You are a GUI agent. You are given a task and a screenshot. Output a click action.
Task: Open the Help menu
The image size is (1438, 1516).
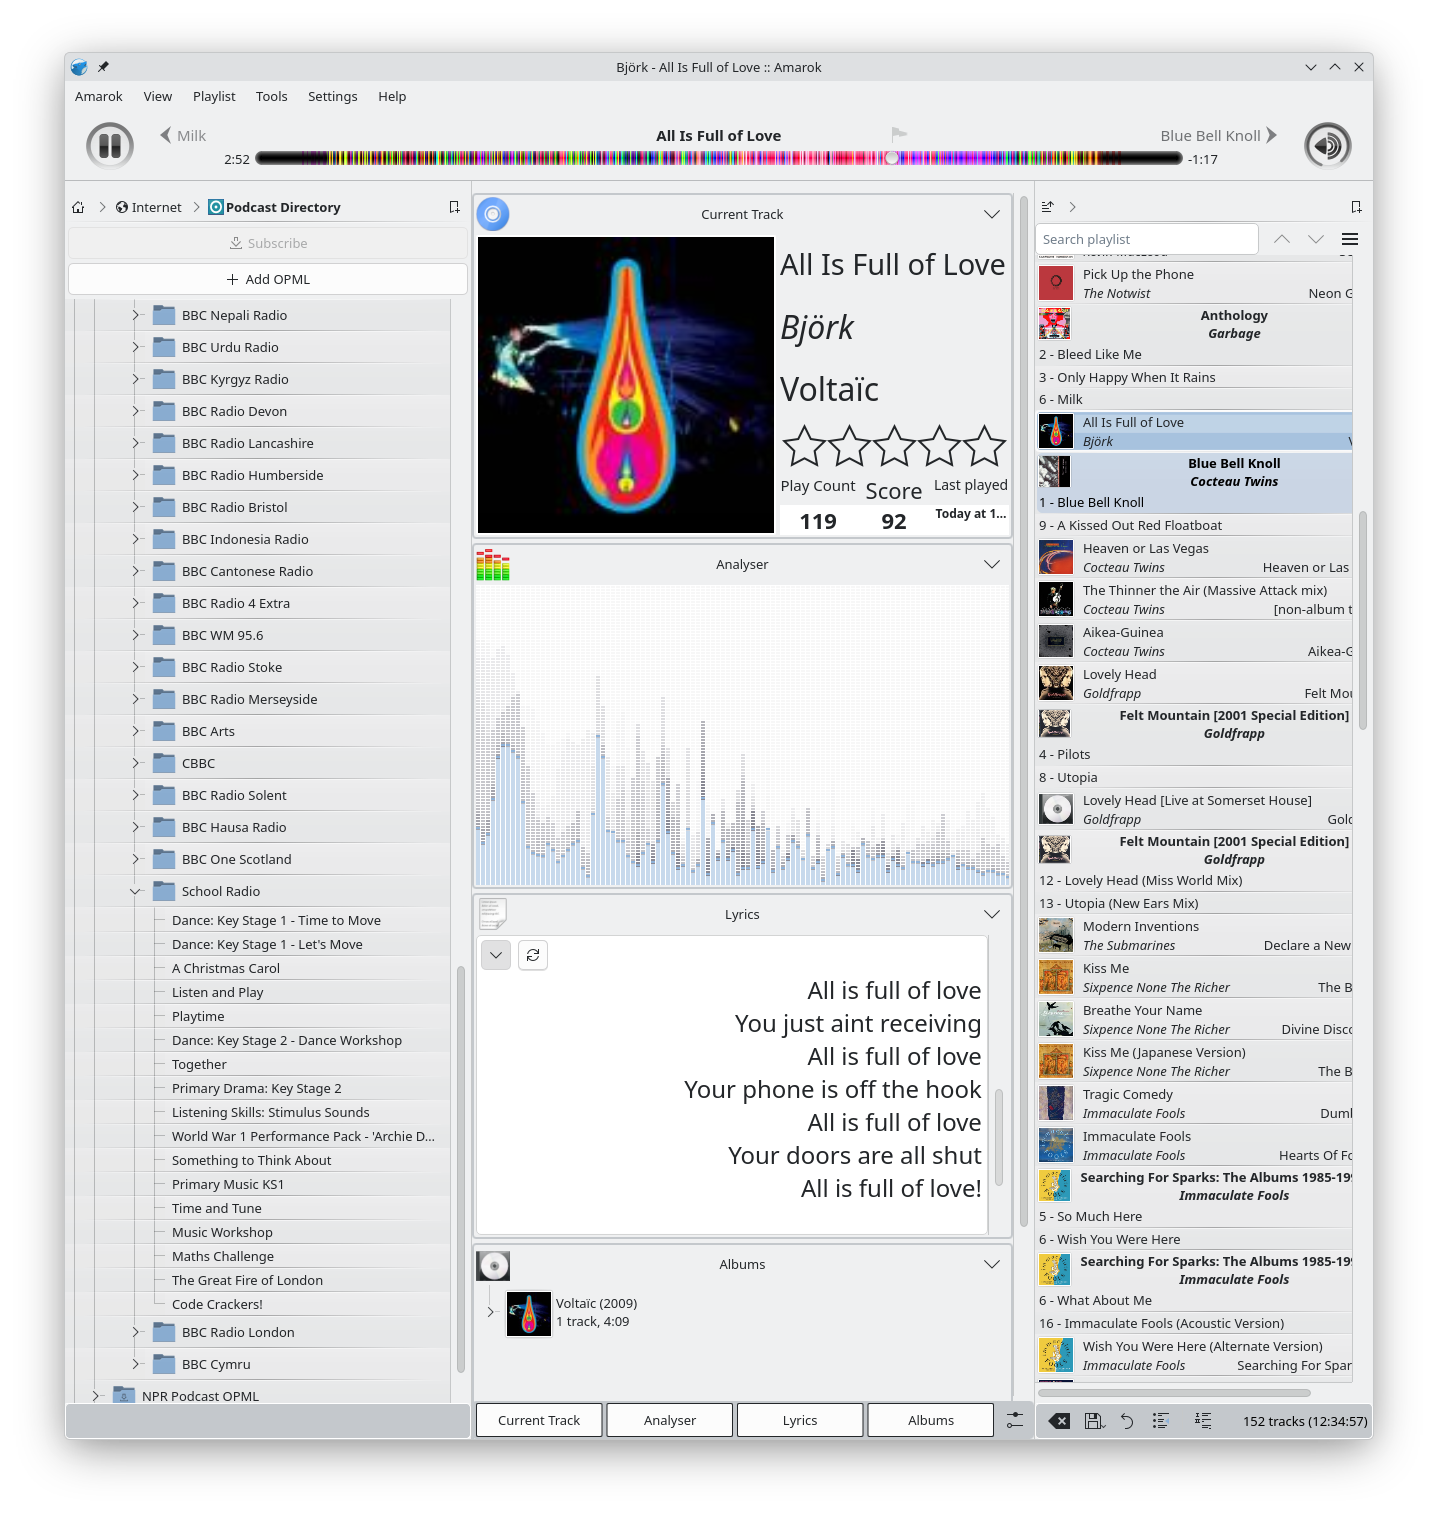(392, 96)
